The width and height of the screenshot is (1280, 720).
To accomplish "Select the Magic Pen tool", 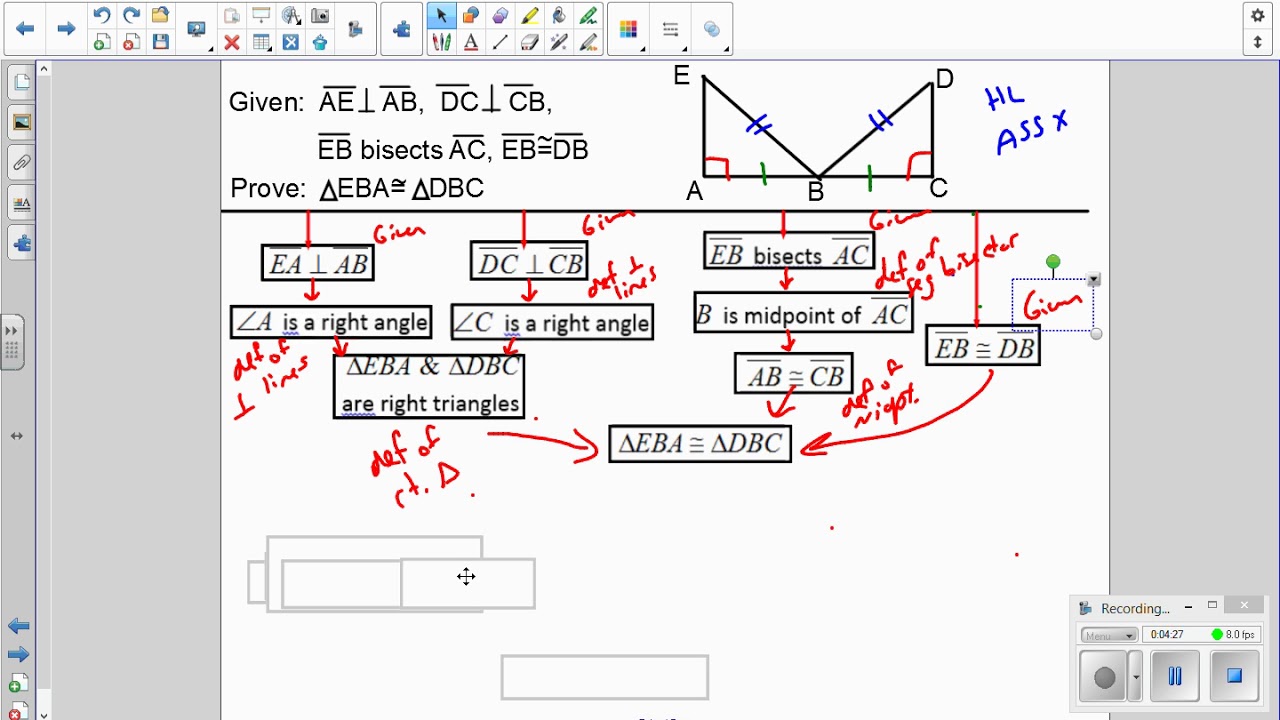I will click(x=559, y=42).
